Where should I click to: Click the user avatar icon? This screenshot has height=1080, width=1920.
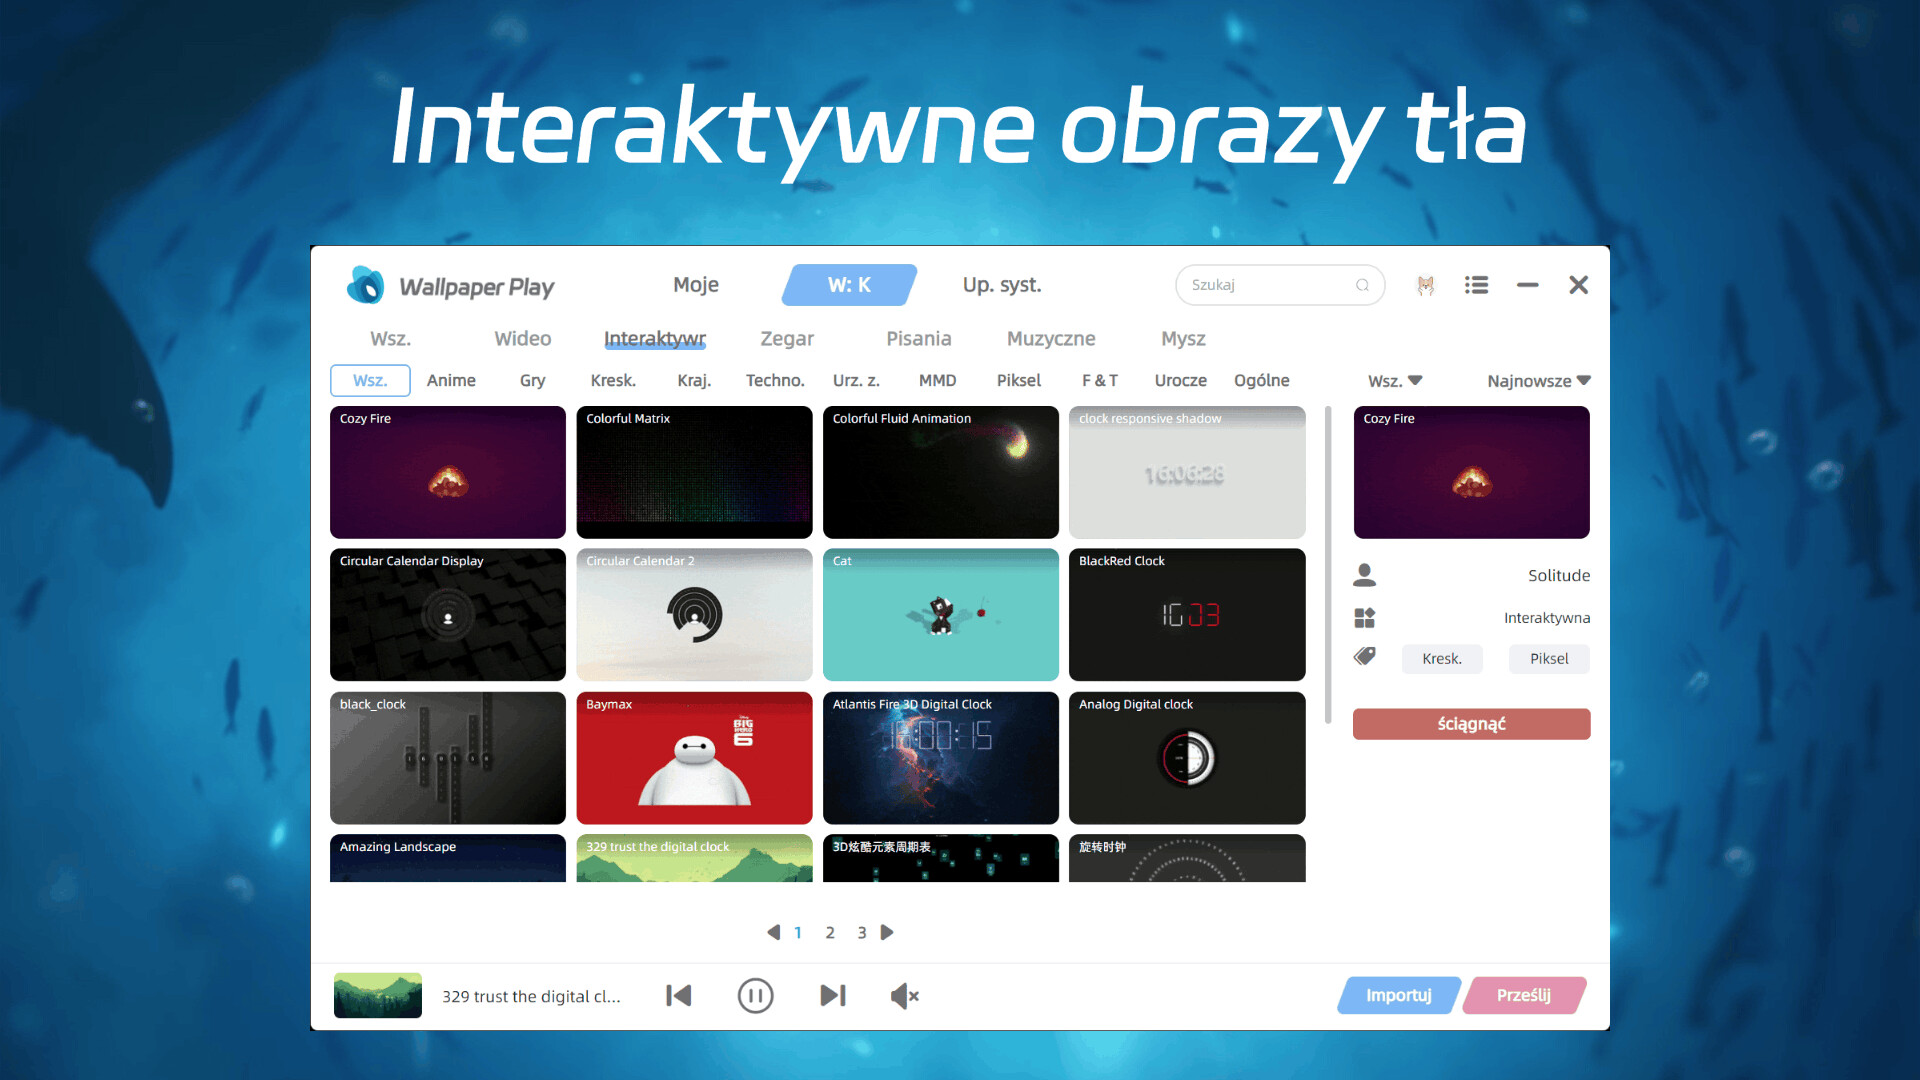click(1426, 285)
